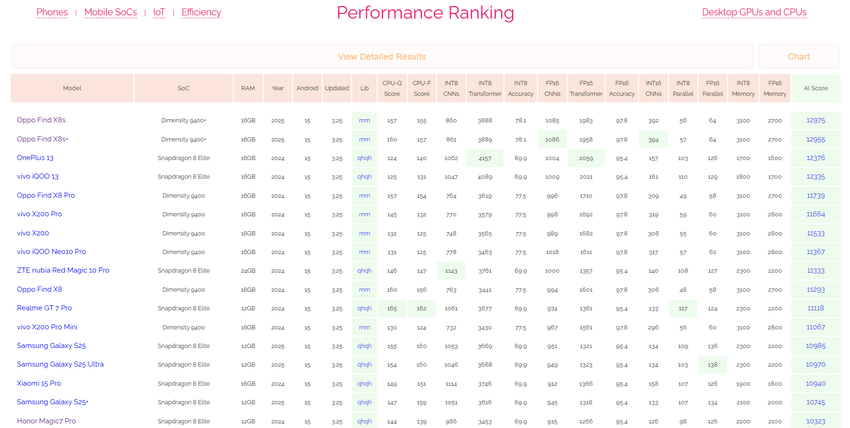Viewport: 850px width, 428px height.
Task: Select the RAM column header
Action: [248, 88]
